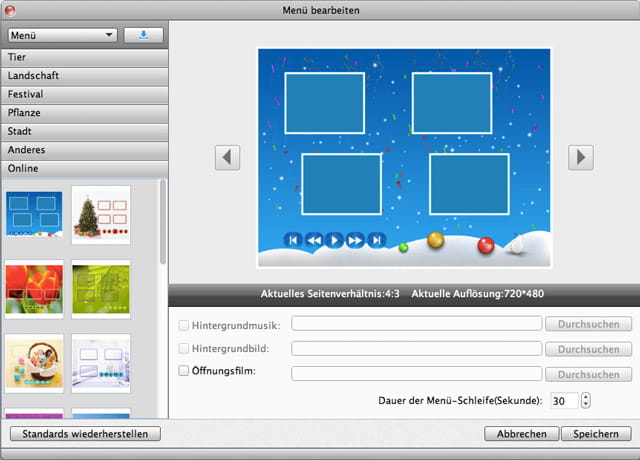This screenshot has height=460, width=640.
Task: Decrease menu loop duration with stepper down
Action: point(586,404)
